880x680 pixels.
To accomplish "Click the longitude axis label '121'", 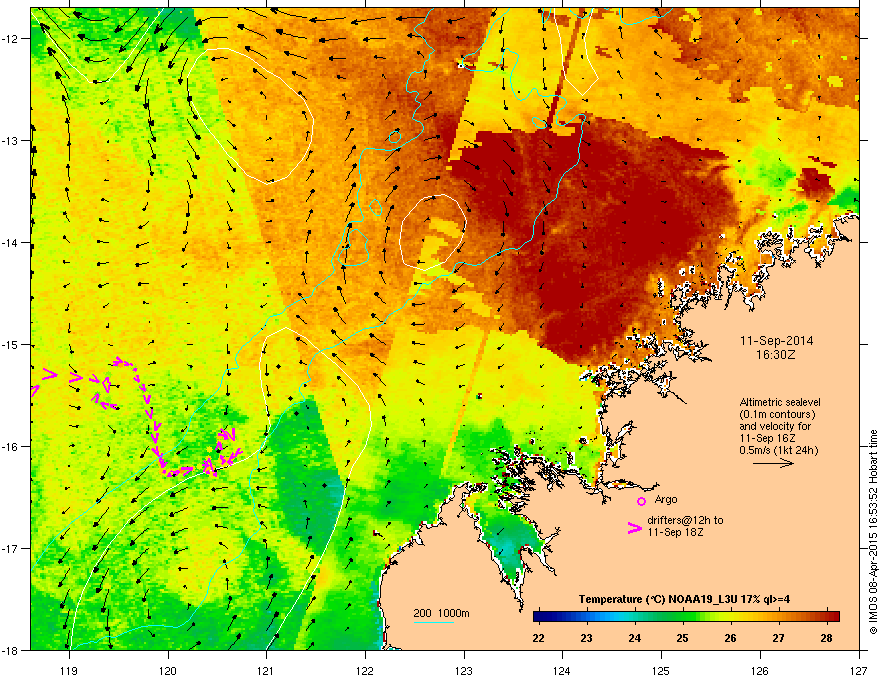I will [x=267, y=670].
